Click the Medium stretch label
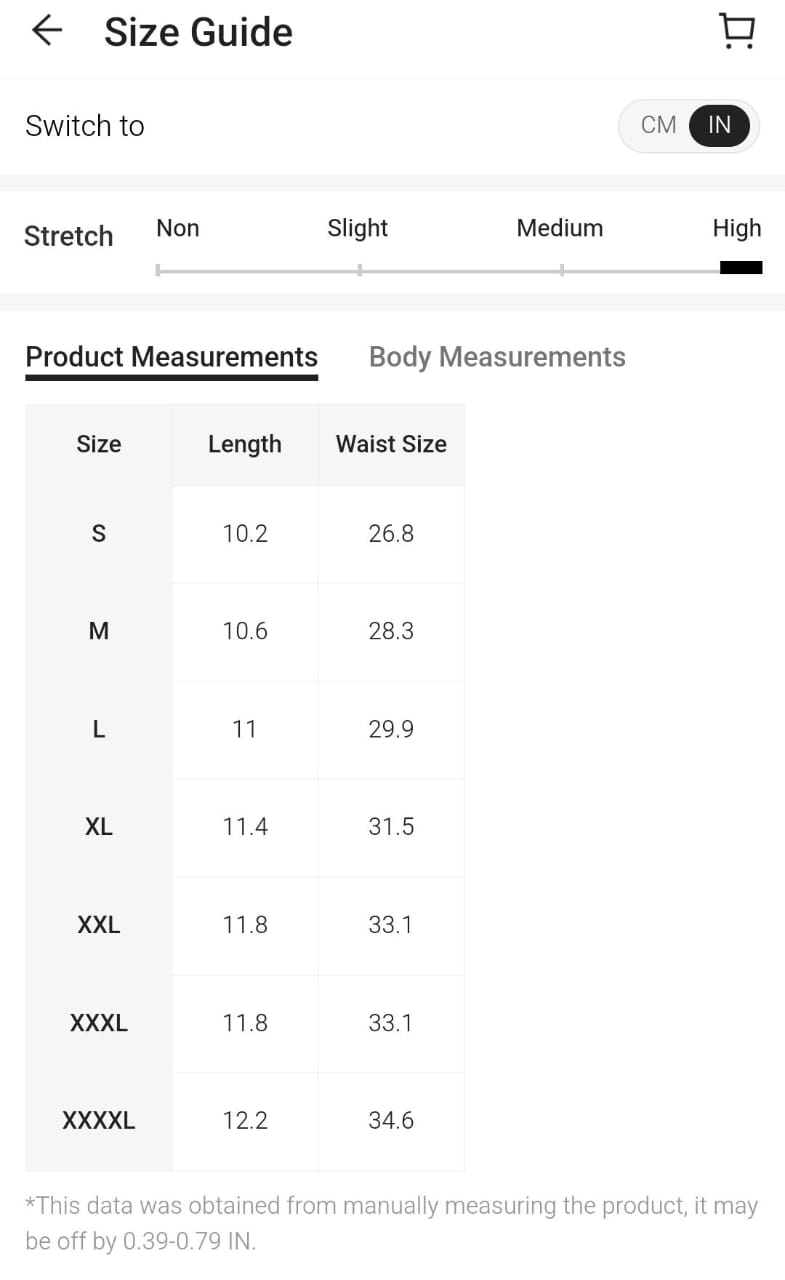This screenshot has width=785, height=1280. (559, 228)
